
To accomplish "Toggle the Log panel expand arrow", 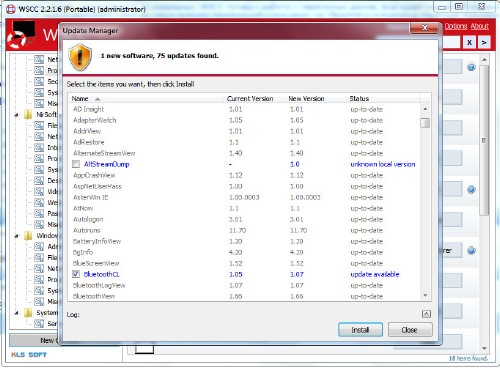I will (x=426, y=314).
